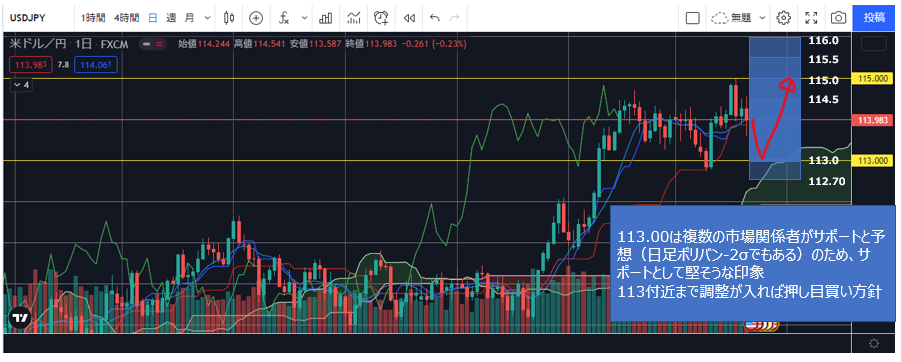Create an alert with the alarm clock icon

[381, 18]
